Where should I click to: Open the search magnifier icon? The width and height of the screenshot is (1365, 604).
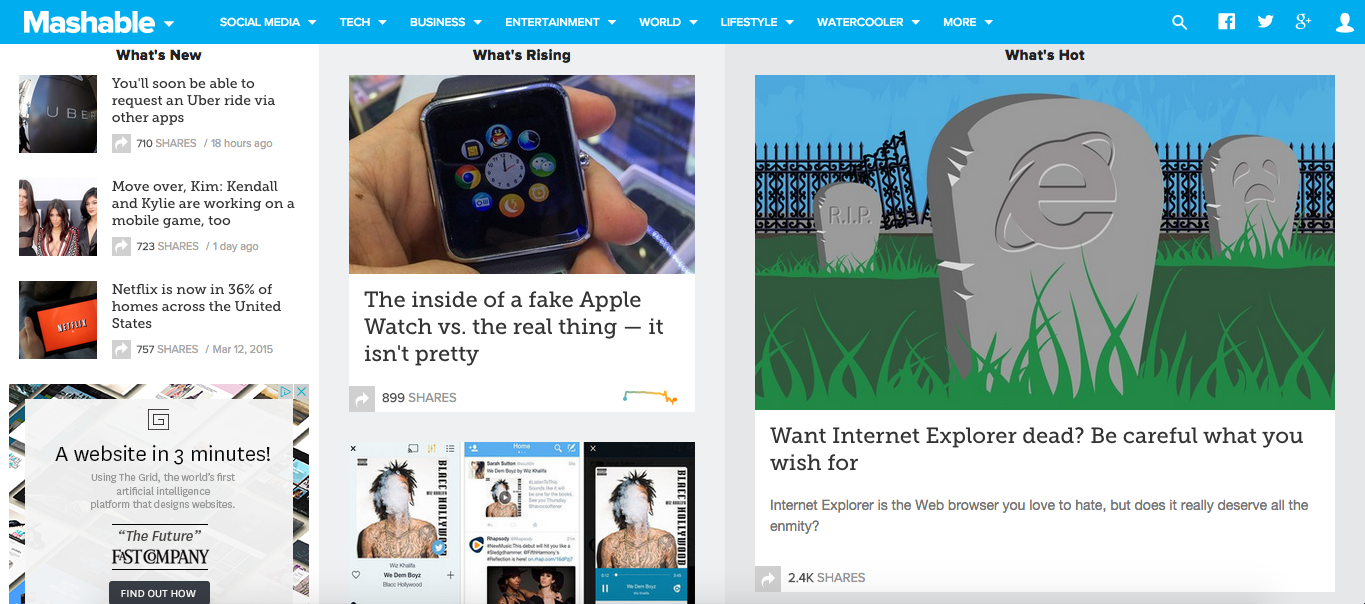coord(1180,22)
